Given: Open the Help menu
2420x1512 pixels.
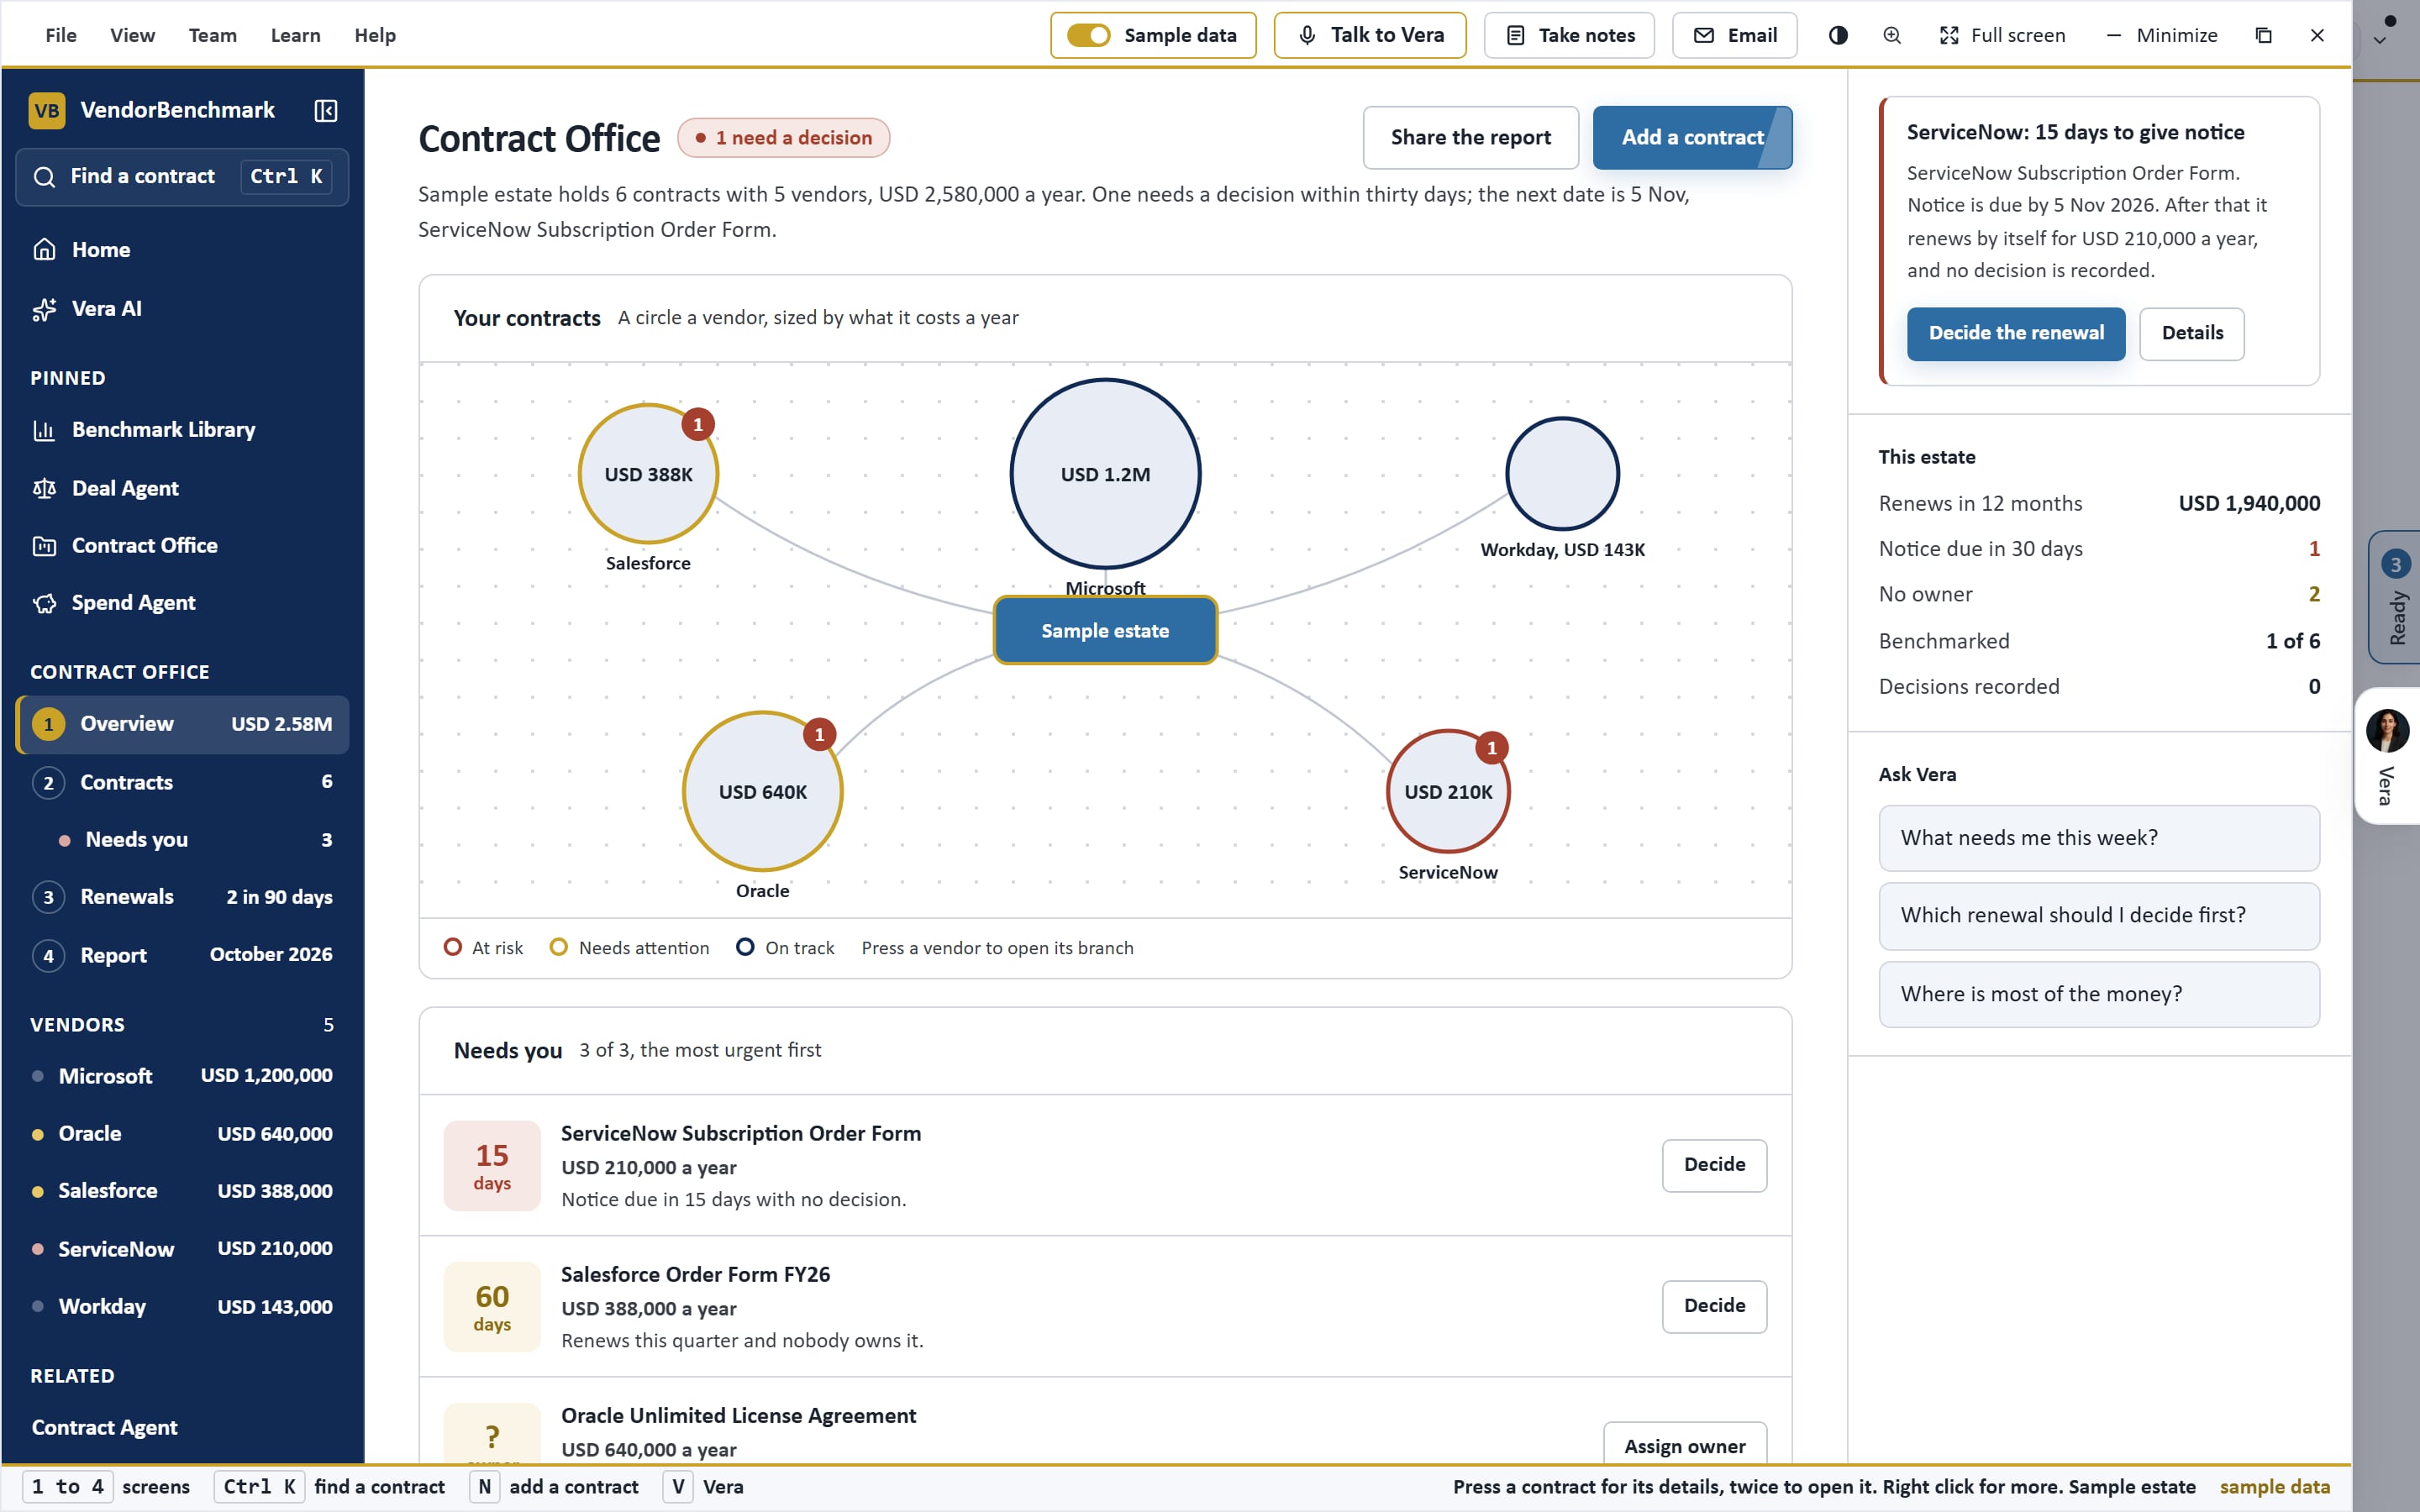Looking at the screenshot, I should [x=375, y=35].
